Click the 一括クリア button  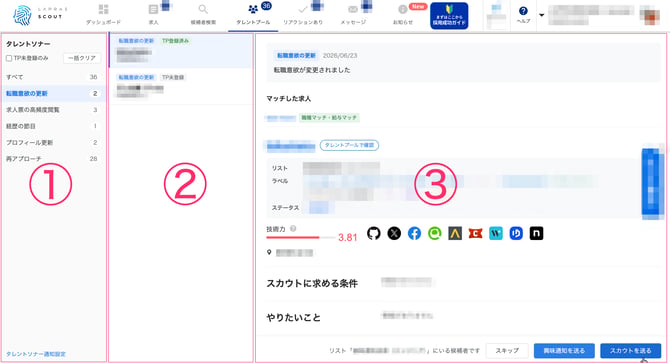[x=82, y=58]
